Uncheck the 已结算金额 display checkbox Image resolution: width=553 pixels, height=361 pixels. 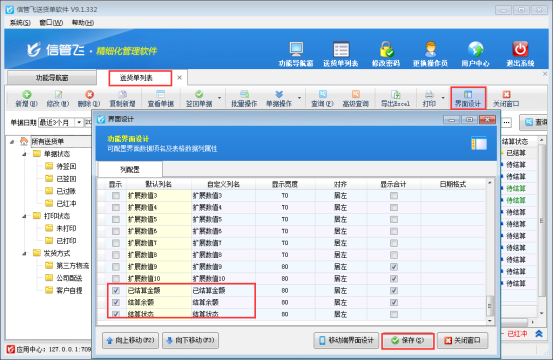tap(116, 290)
